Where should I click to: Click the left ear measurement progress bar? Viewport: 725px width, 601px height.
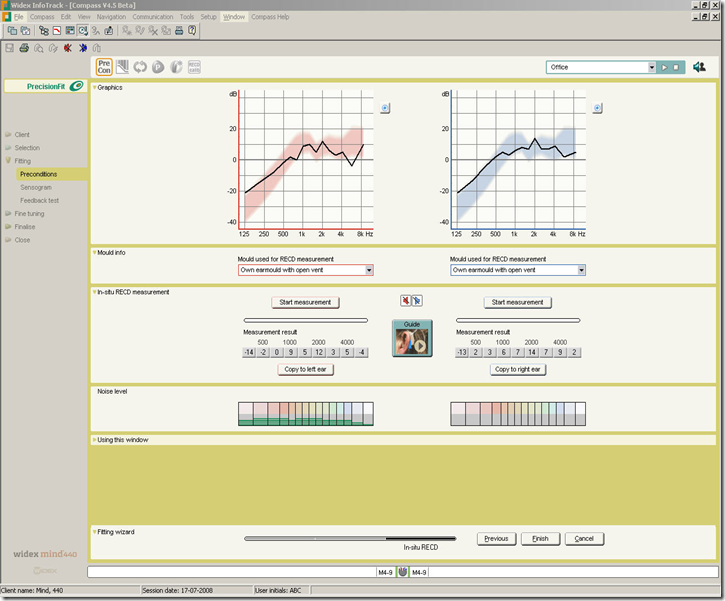click(306, 320)
